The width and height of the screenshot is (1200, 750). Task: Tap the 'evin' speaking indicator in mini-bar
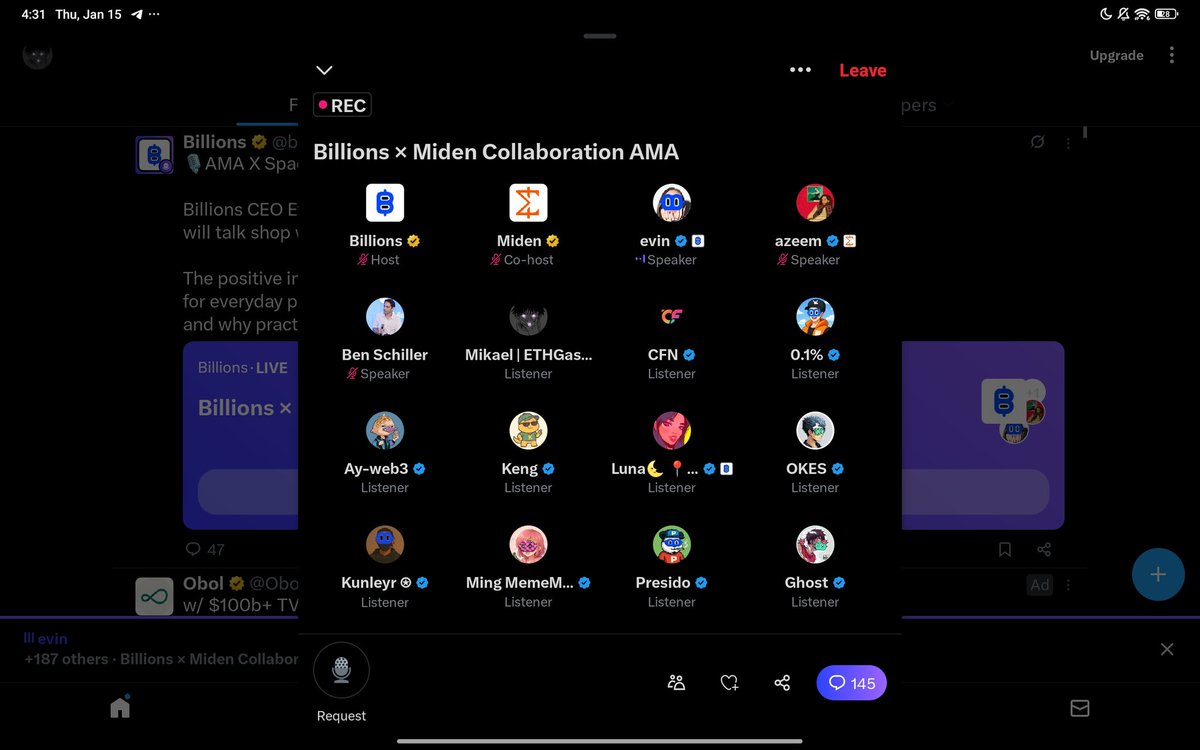click(x=46, y=638)
